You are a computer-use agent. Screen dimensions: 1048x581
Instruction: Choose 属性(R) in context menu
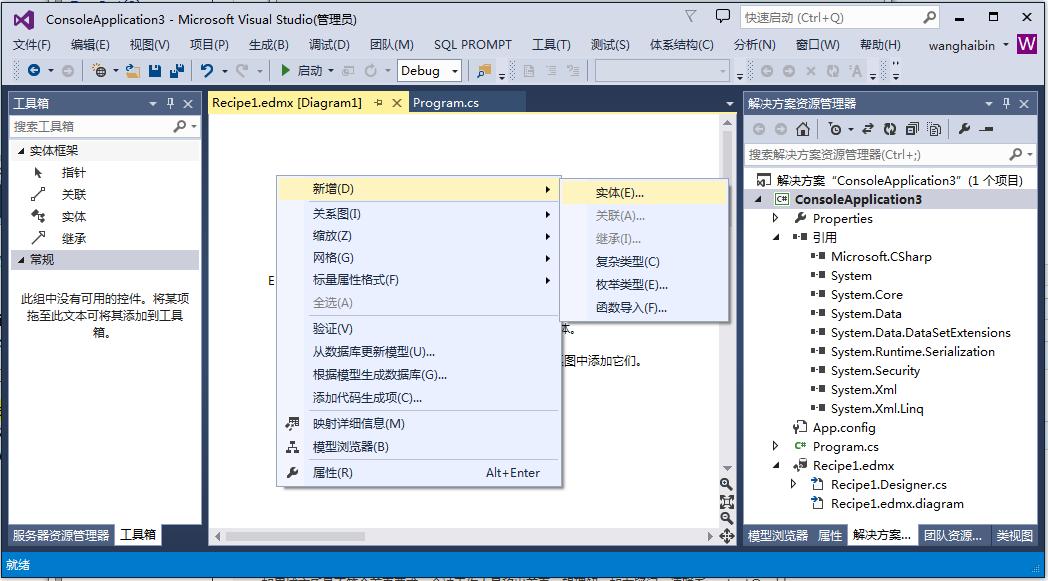(x=419, y=473)
